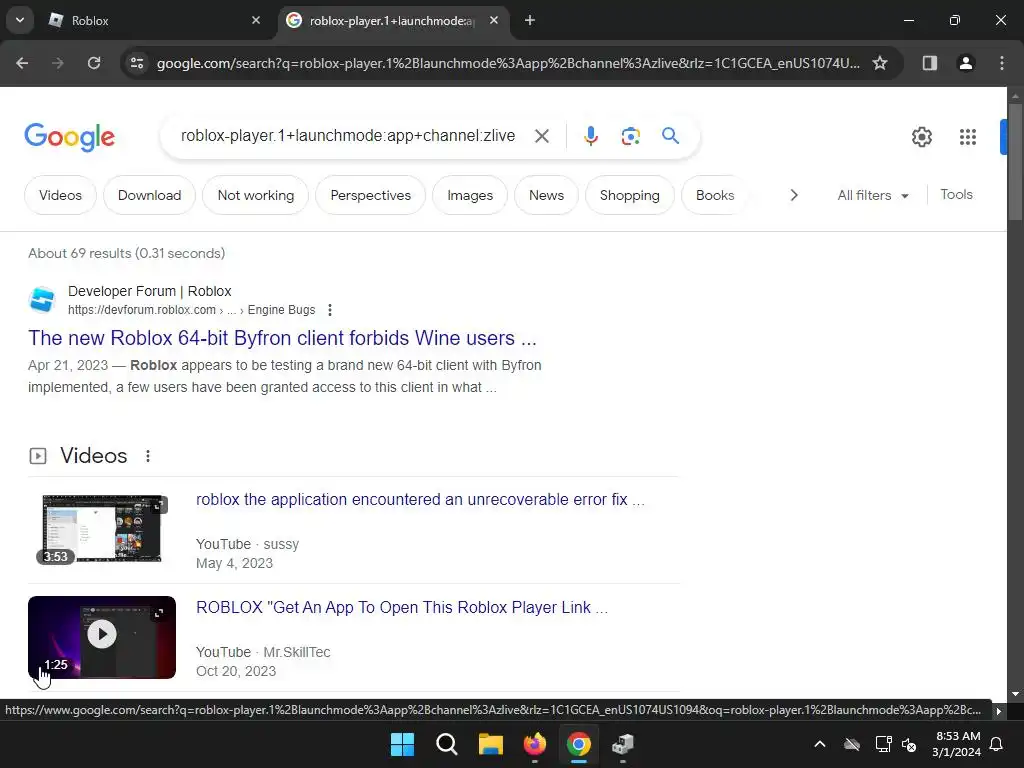Click the network tray icon
Screen dimensions: 1024x768
[x=883, y=744]
